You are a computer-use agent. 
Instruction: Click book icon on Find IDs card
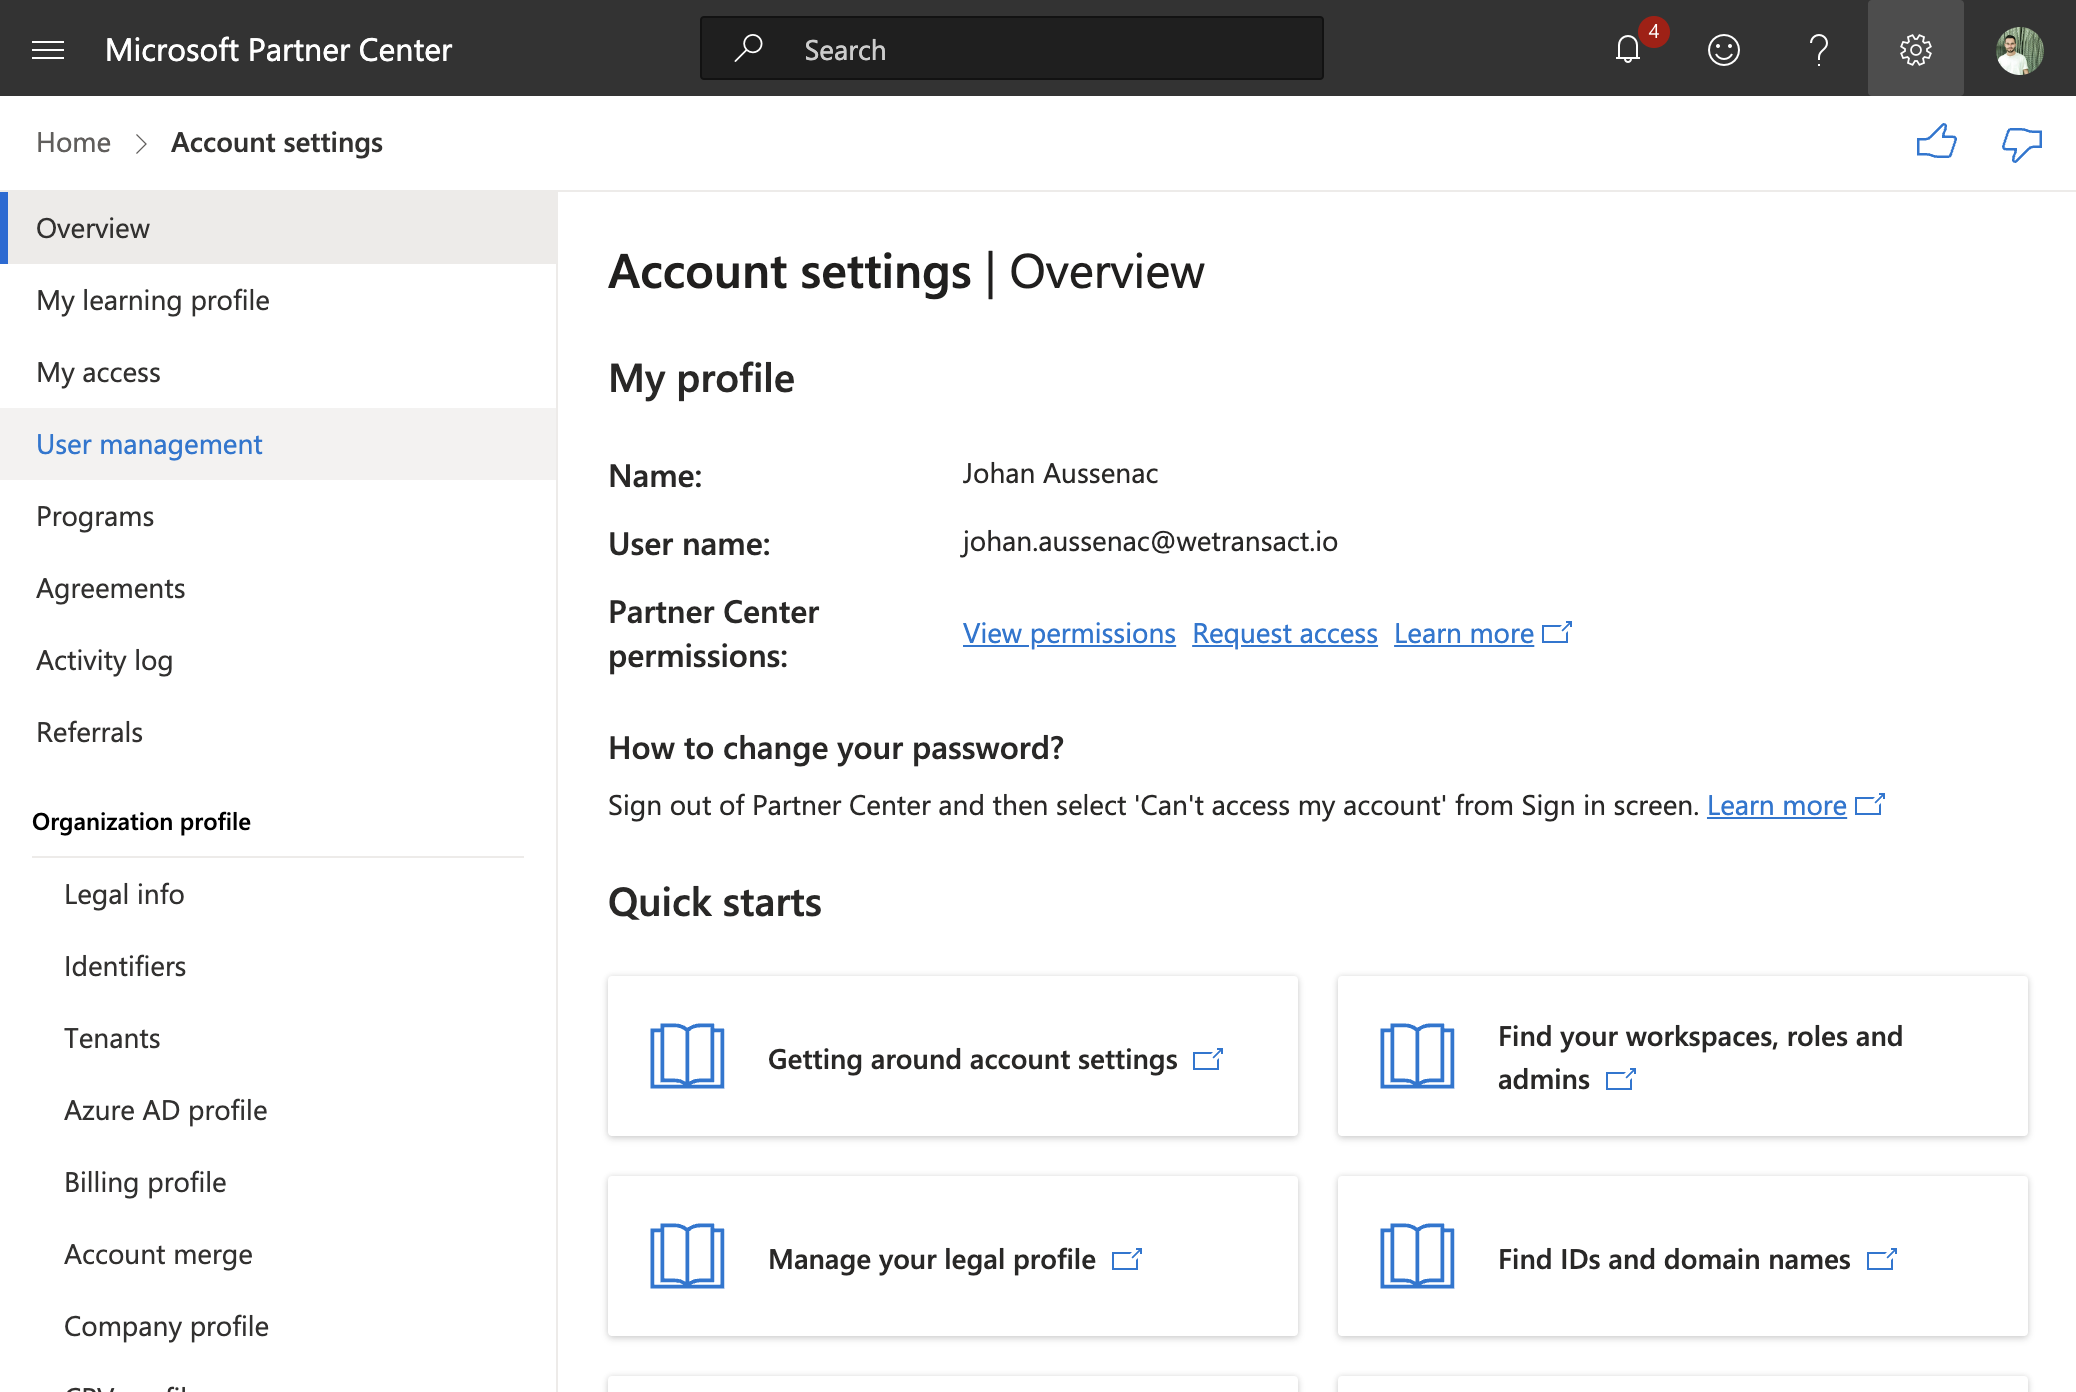1417,1256
